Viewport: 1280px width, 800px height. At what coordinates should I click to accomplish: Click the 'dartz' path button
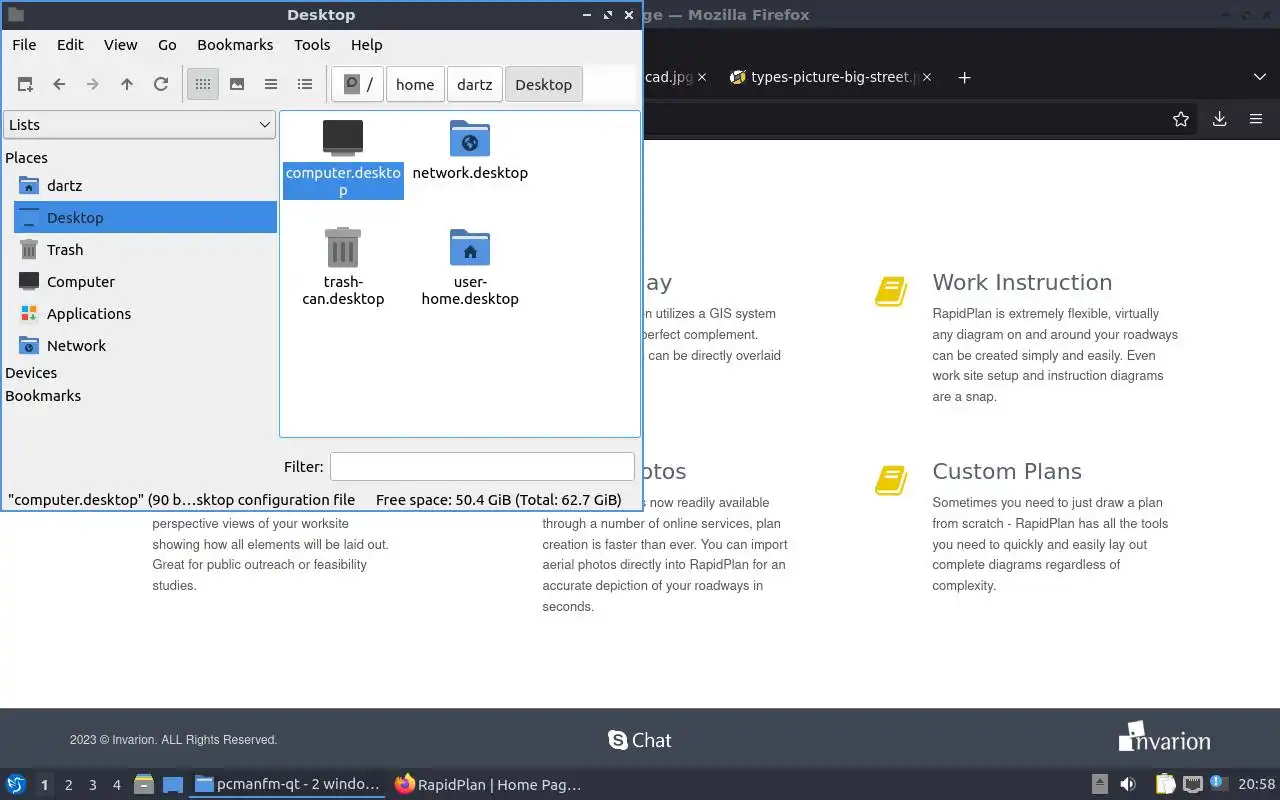[x=475, y=85]
